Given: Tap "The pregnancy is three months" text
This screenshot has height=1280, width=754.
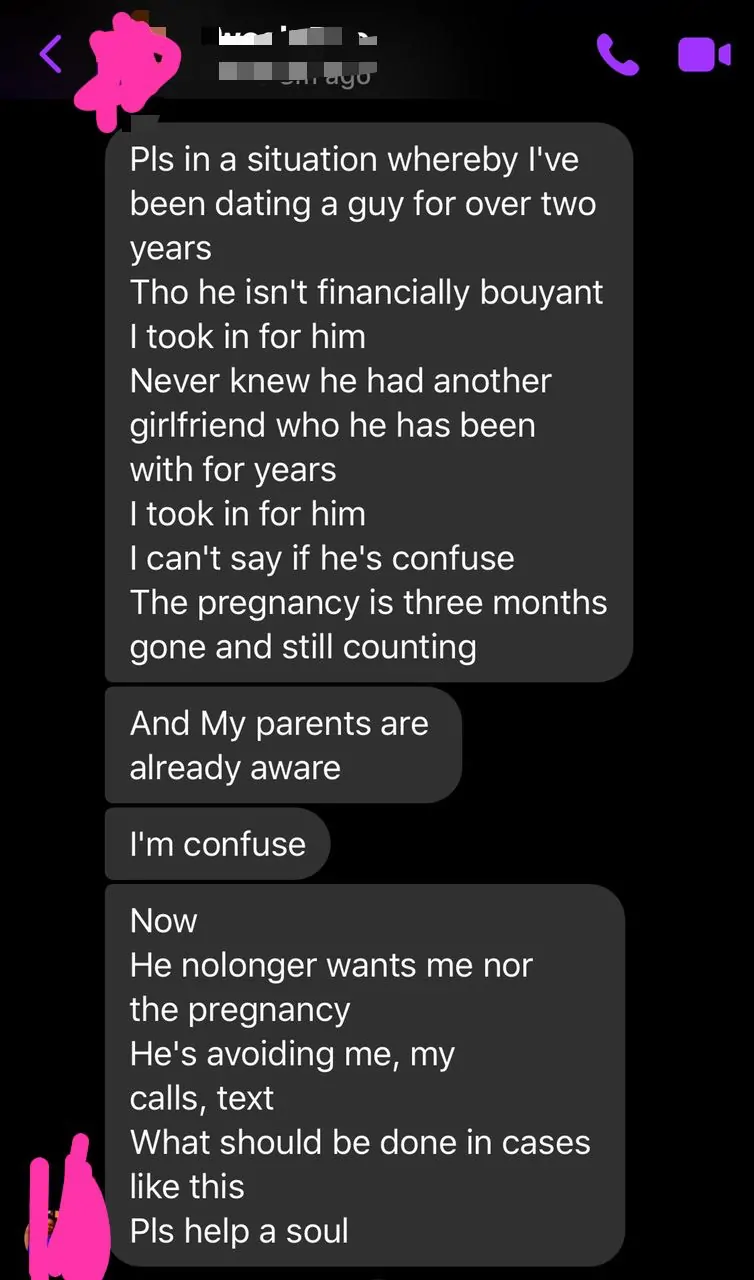Looking at the screenshot, I should click(368, 602).
